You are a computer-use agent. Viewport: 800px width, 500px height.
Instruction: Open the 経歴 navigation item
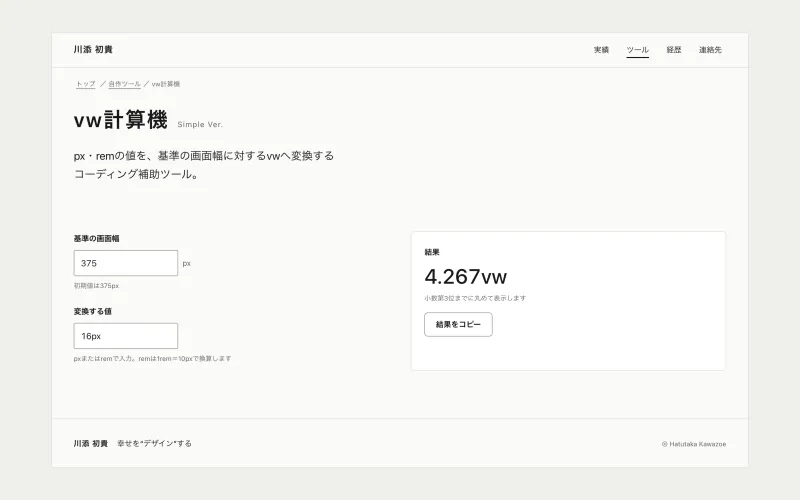[x=673, y=49]
